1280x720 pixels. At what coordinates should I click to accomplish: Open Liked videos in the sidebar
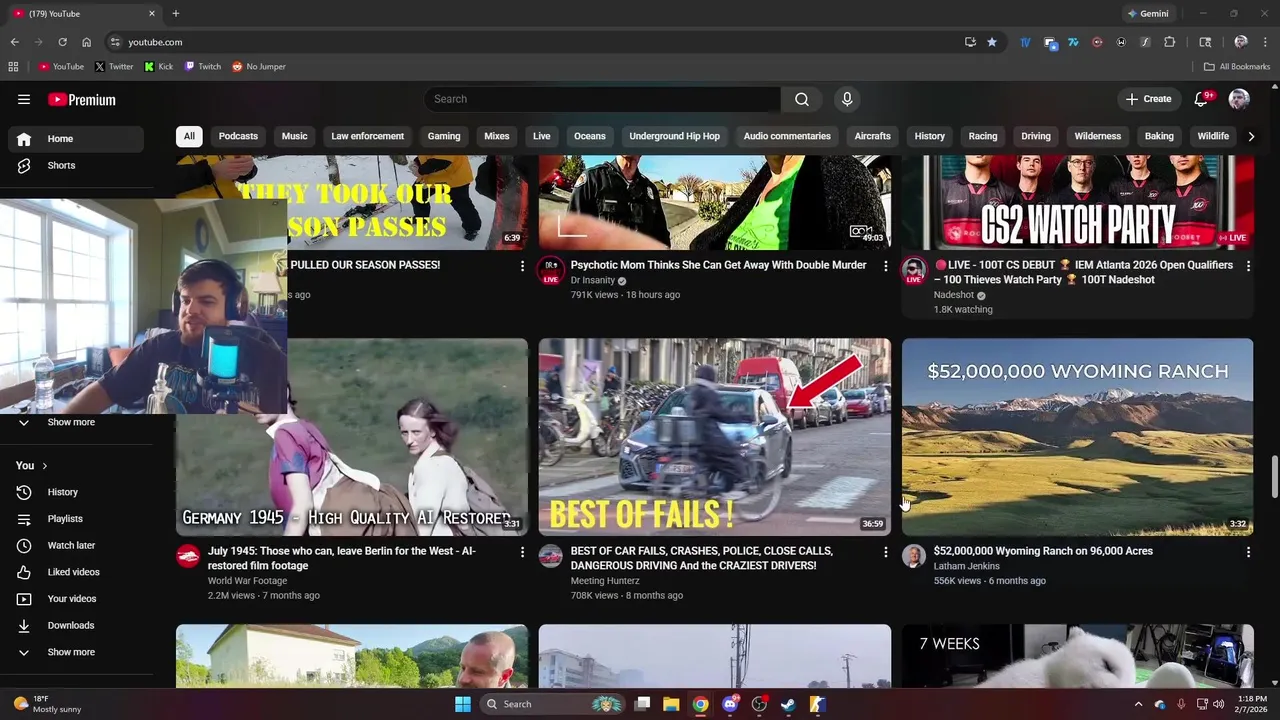76,572
